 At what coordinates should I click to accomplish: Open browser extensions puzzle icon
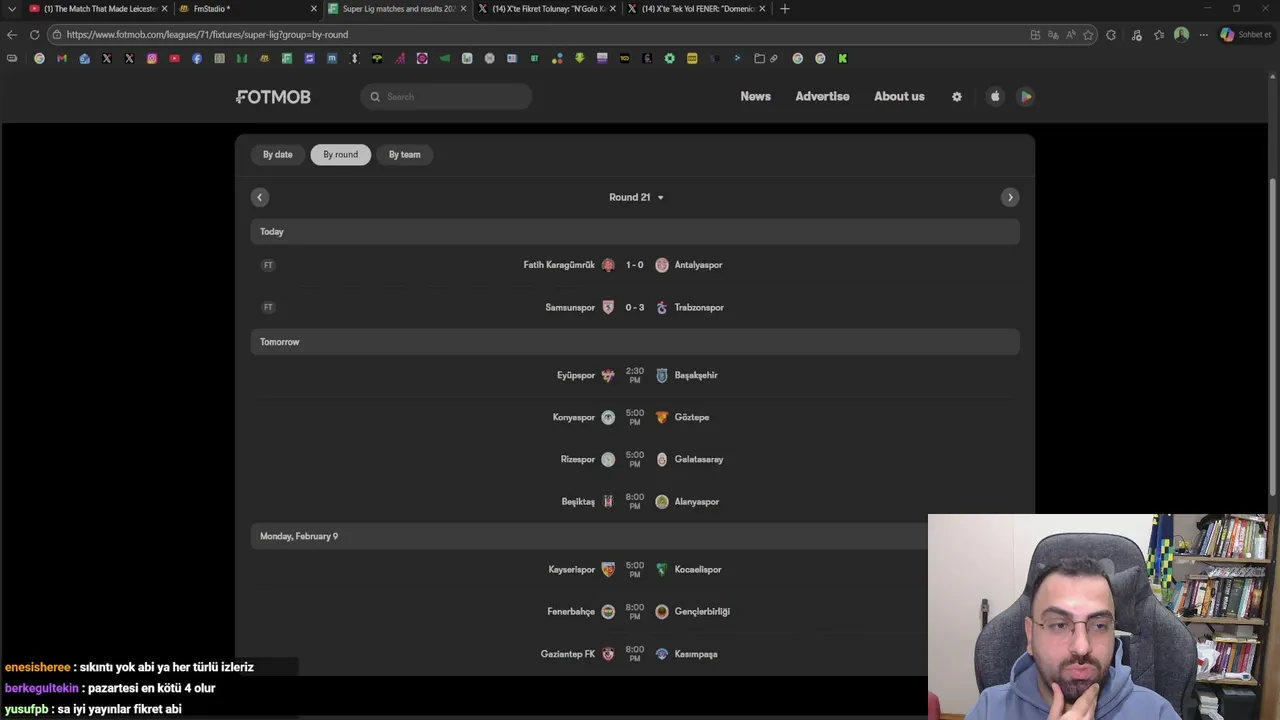tap(1111, 34)
